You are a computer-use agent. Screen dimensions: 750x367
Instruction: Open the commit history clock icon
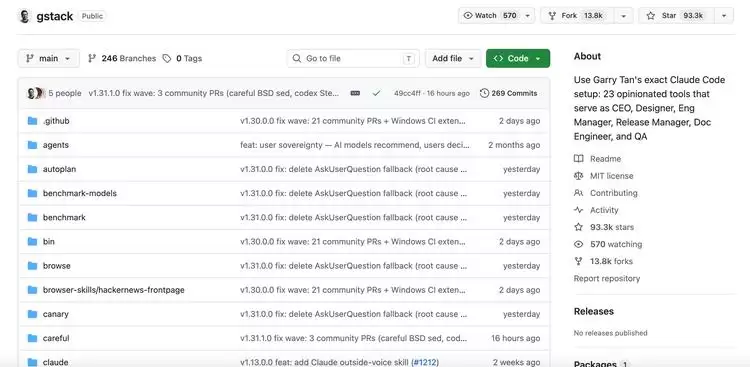click(x=485, y=93)
